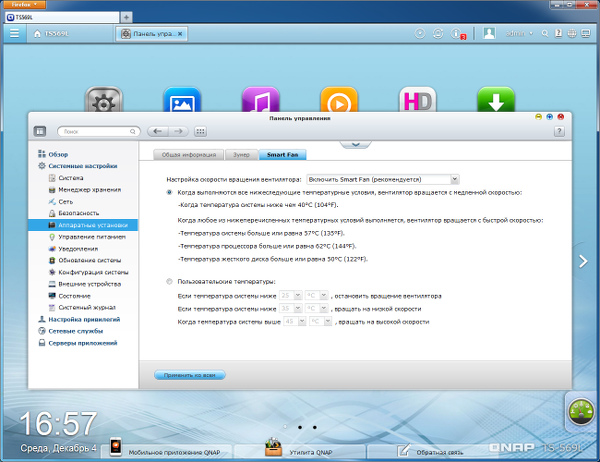
Task: Select the automatic temperature conditions radio button
Action: tap(170, 192)
